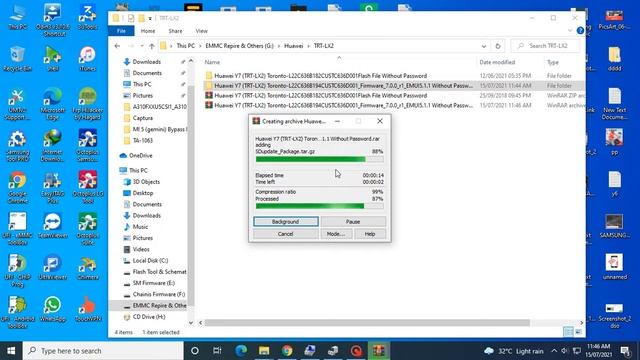This screenshot has height=360, width=640.
Task: Switch to WinRAR taskbar icon
Action: (x=378, y=351)
